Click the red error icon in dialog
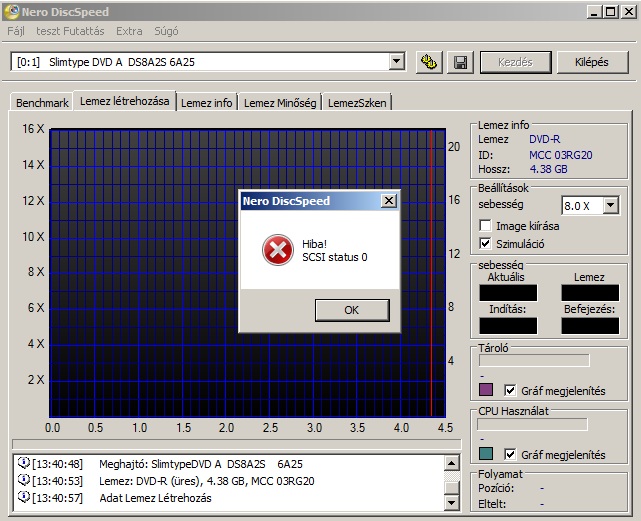 click(278, 250)
